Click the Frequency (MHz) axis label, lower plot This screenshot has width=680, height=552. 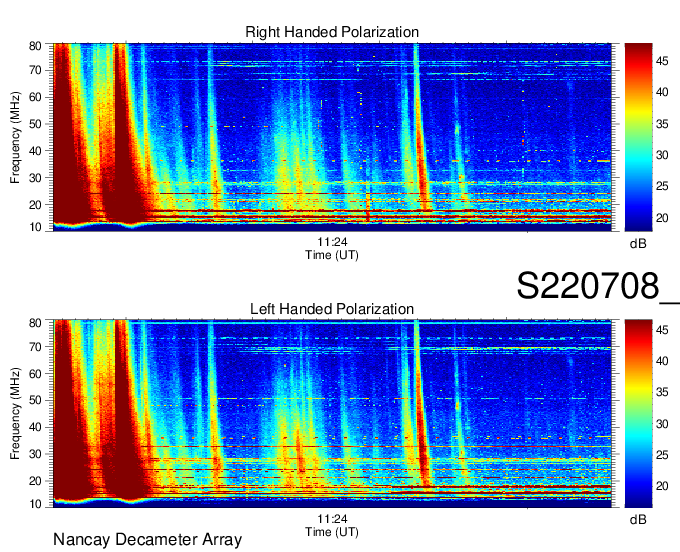[15, 414]
